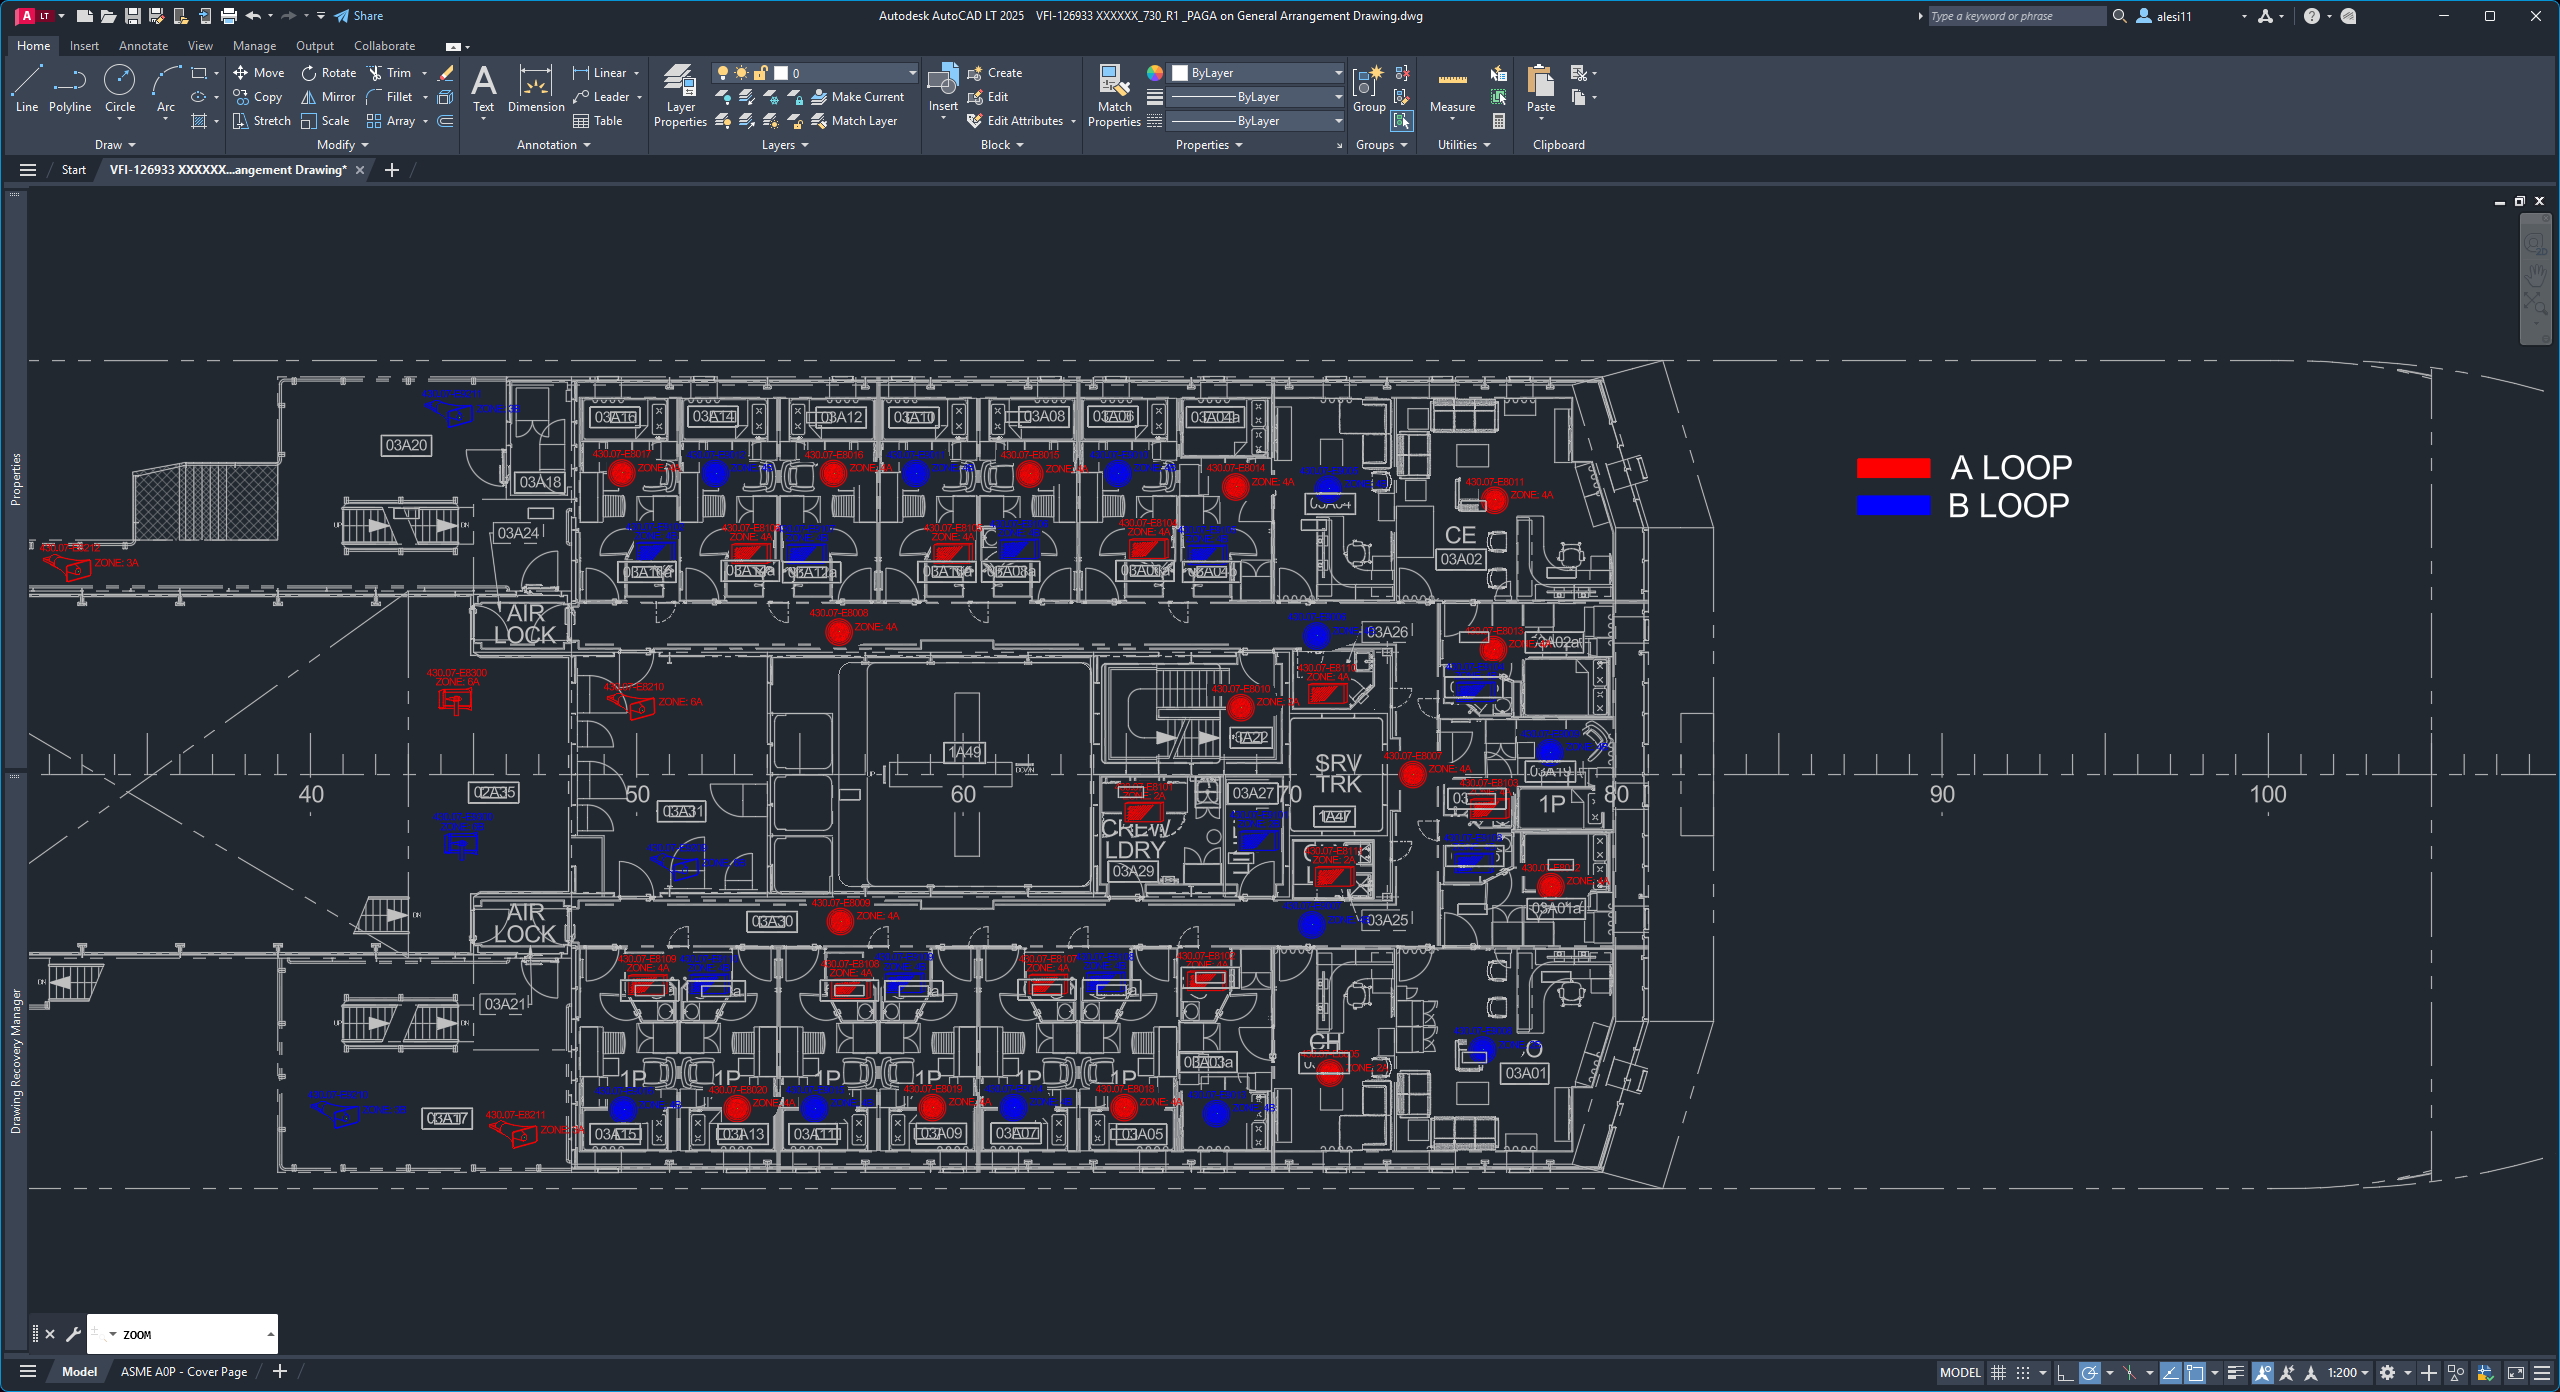Click the keyword search input field

(x=2015, y=16)
